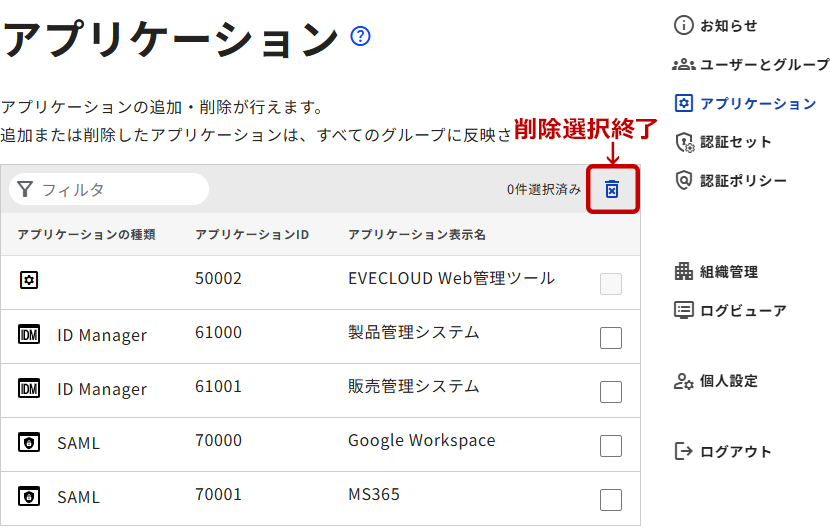Click the SAML icon for Google Workspace
Image resolution: width=830 pixels, height=528 pixels.
pyautogui.click(x=29, y=442)
